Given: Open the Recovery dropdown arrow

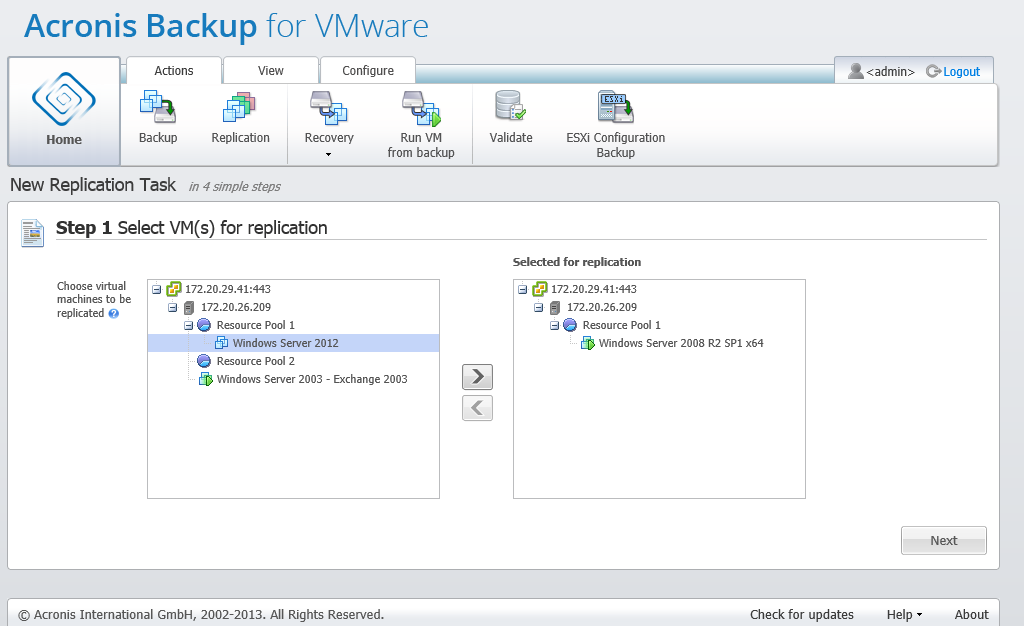Looking at the screenshot, I should tap(328, 155).
